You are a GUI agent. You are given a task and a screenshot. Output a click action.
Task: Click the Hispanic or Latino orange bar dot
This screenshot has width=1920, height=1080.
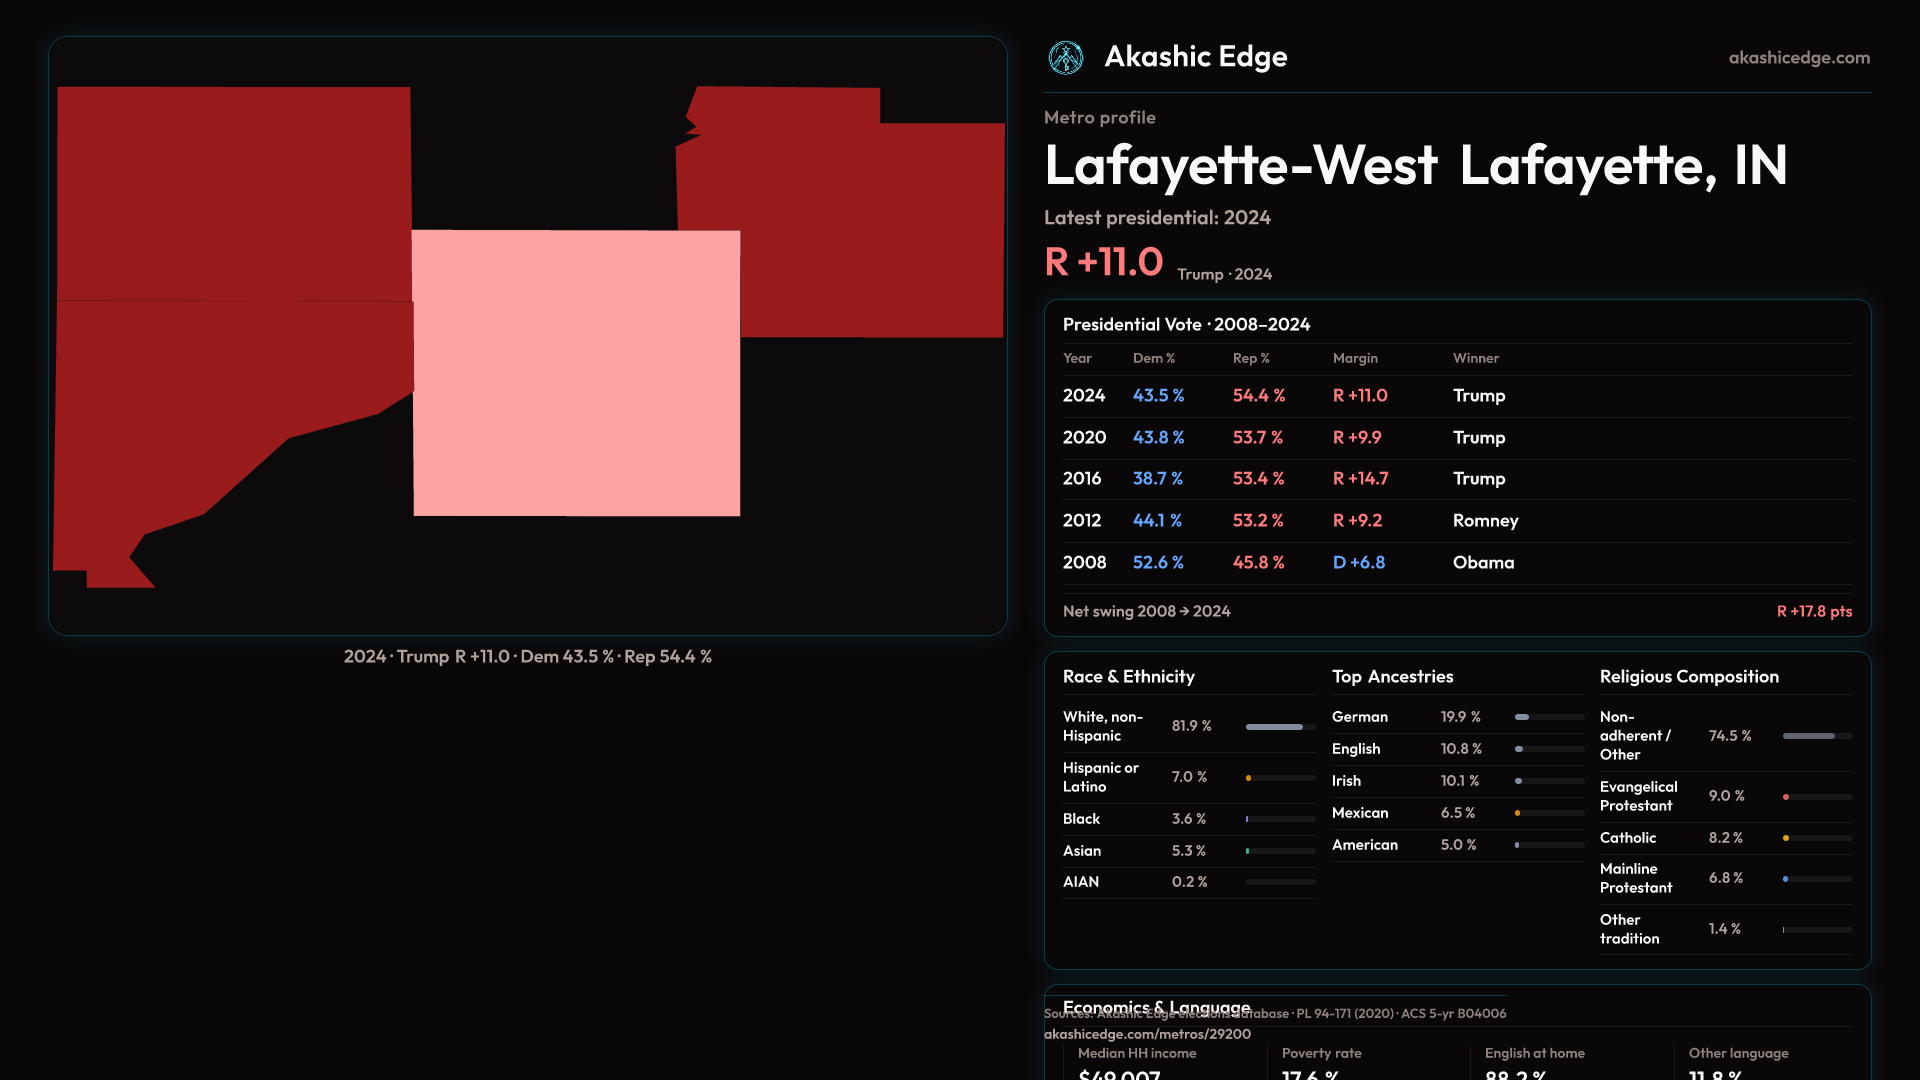(x=1249, y=778)
